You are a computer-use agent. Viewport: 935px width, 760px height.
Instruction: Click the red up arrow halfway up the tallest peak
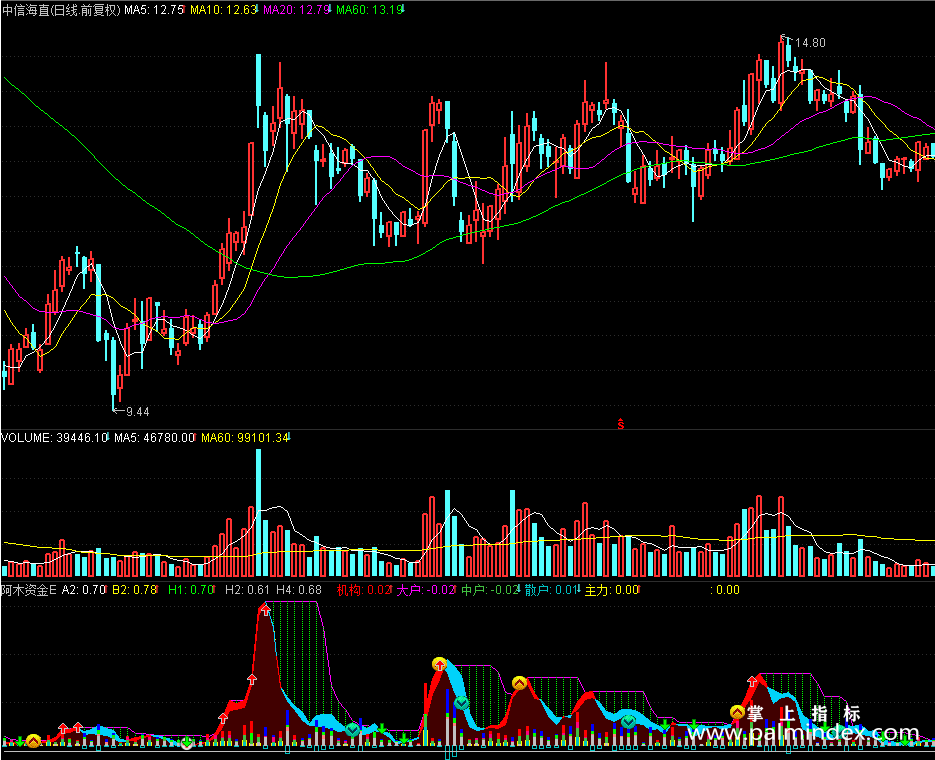click(x=252, y=679)
